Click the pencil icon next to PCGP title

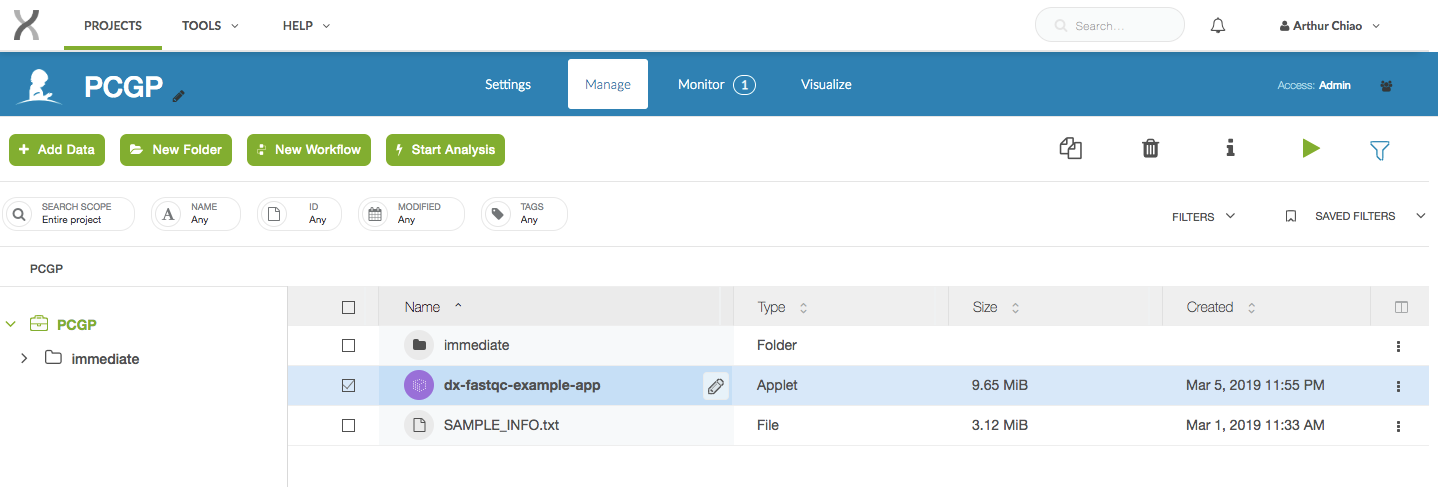point(179,96)
